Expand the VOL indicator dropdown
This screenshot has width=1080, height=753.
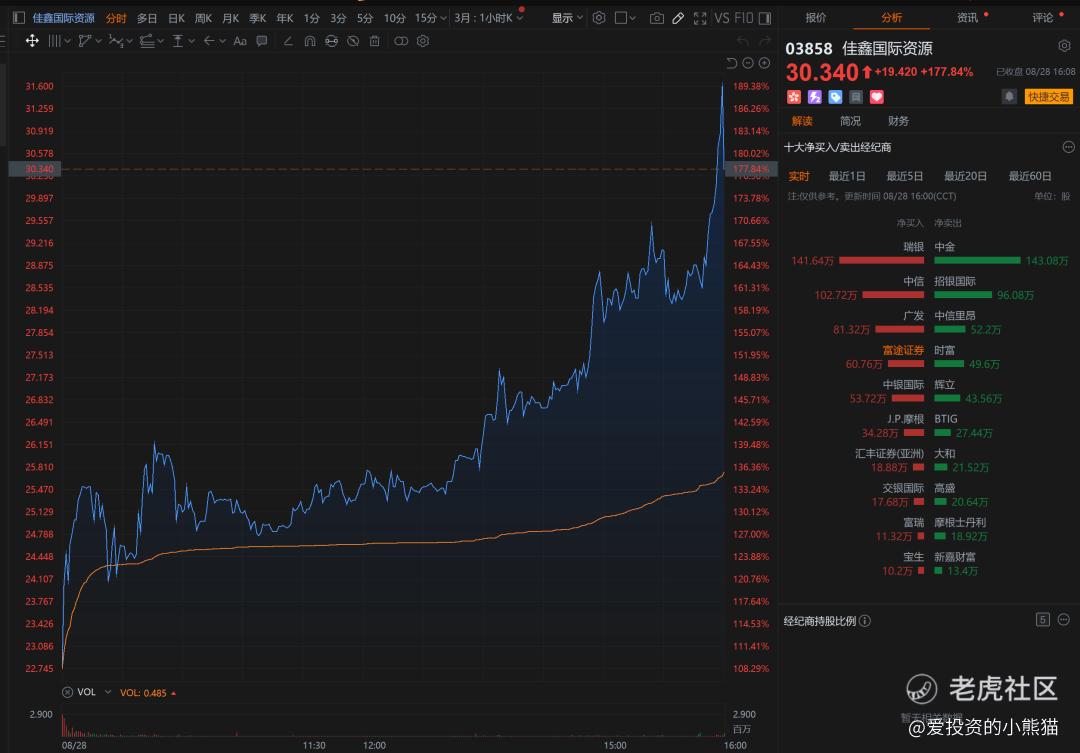click(108, 692)
